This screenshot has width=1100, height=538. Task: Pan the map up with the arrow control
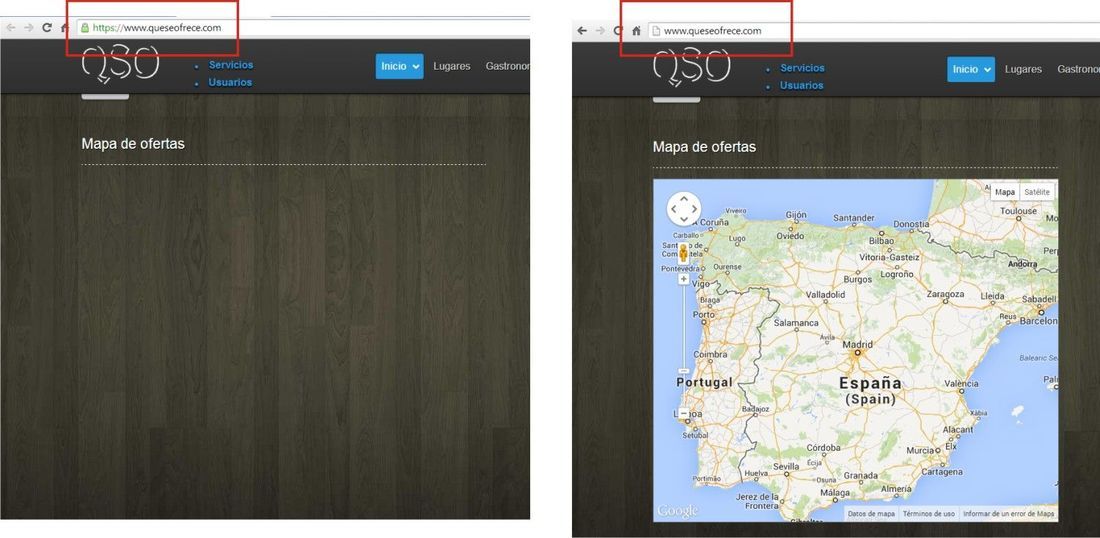[x=684, y=199]
